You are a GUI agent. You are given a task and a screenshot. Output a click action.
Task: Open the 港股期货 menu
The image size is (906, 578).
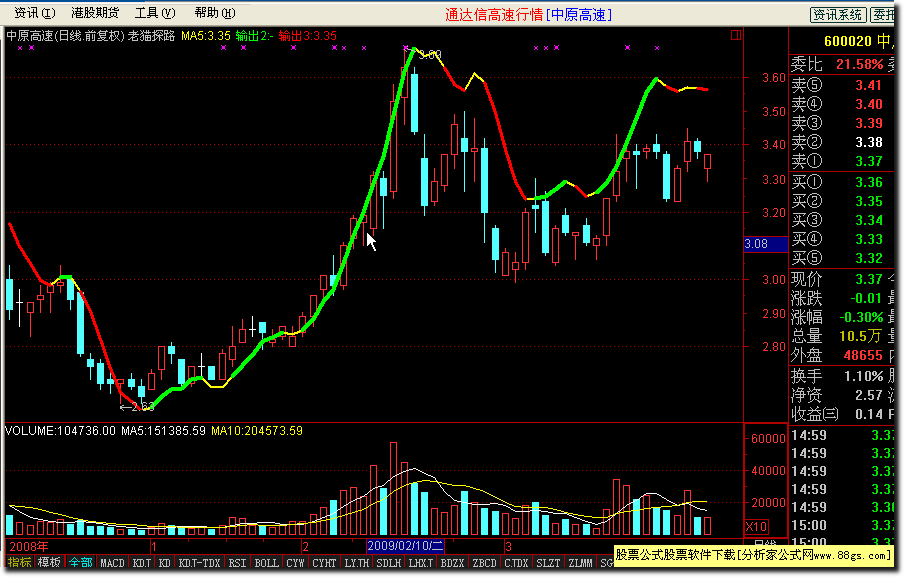pos(95,13)
